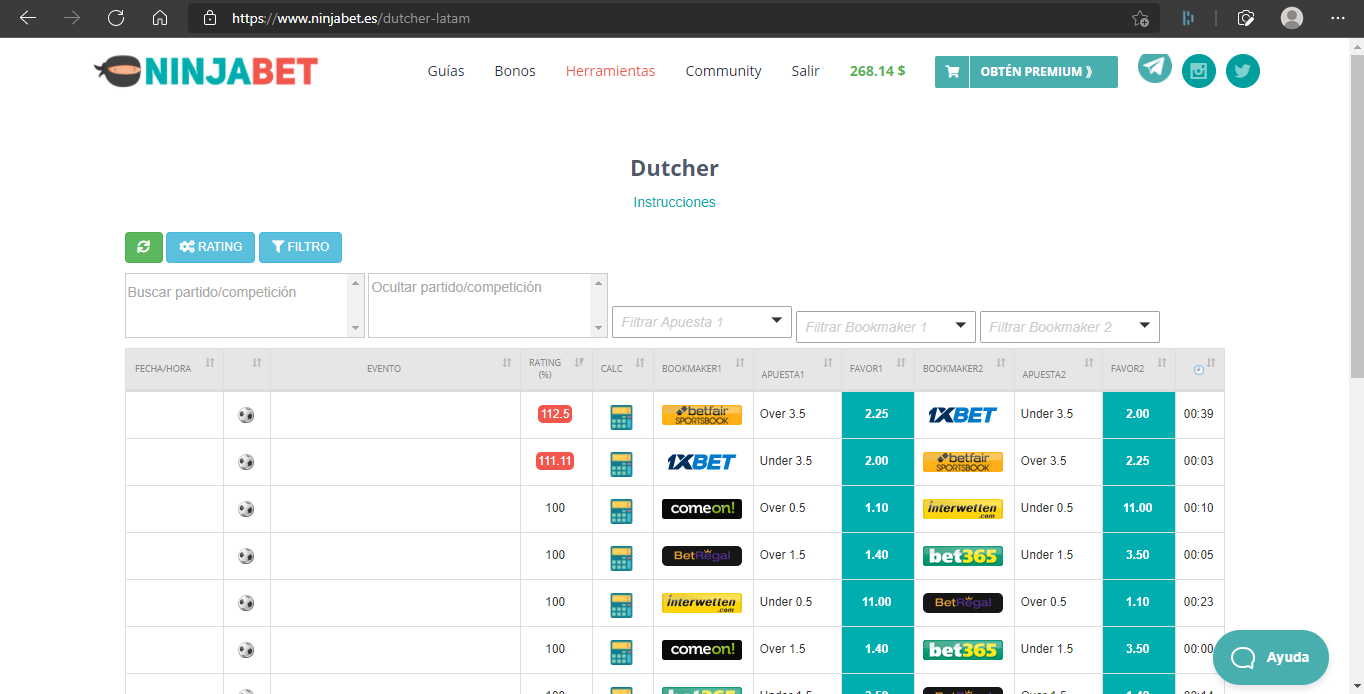Click Ocultar partido/competición field
This screenshot has height=694, width=1364.
pos(480,305)
